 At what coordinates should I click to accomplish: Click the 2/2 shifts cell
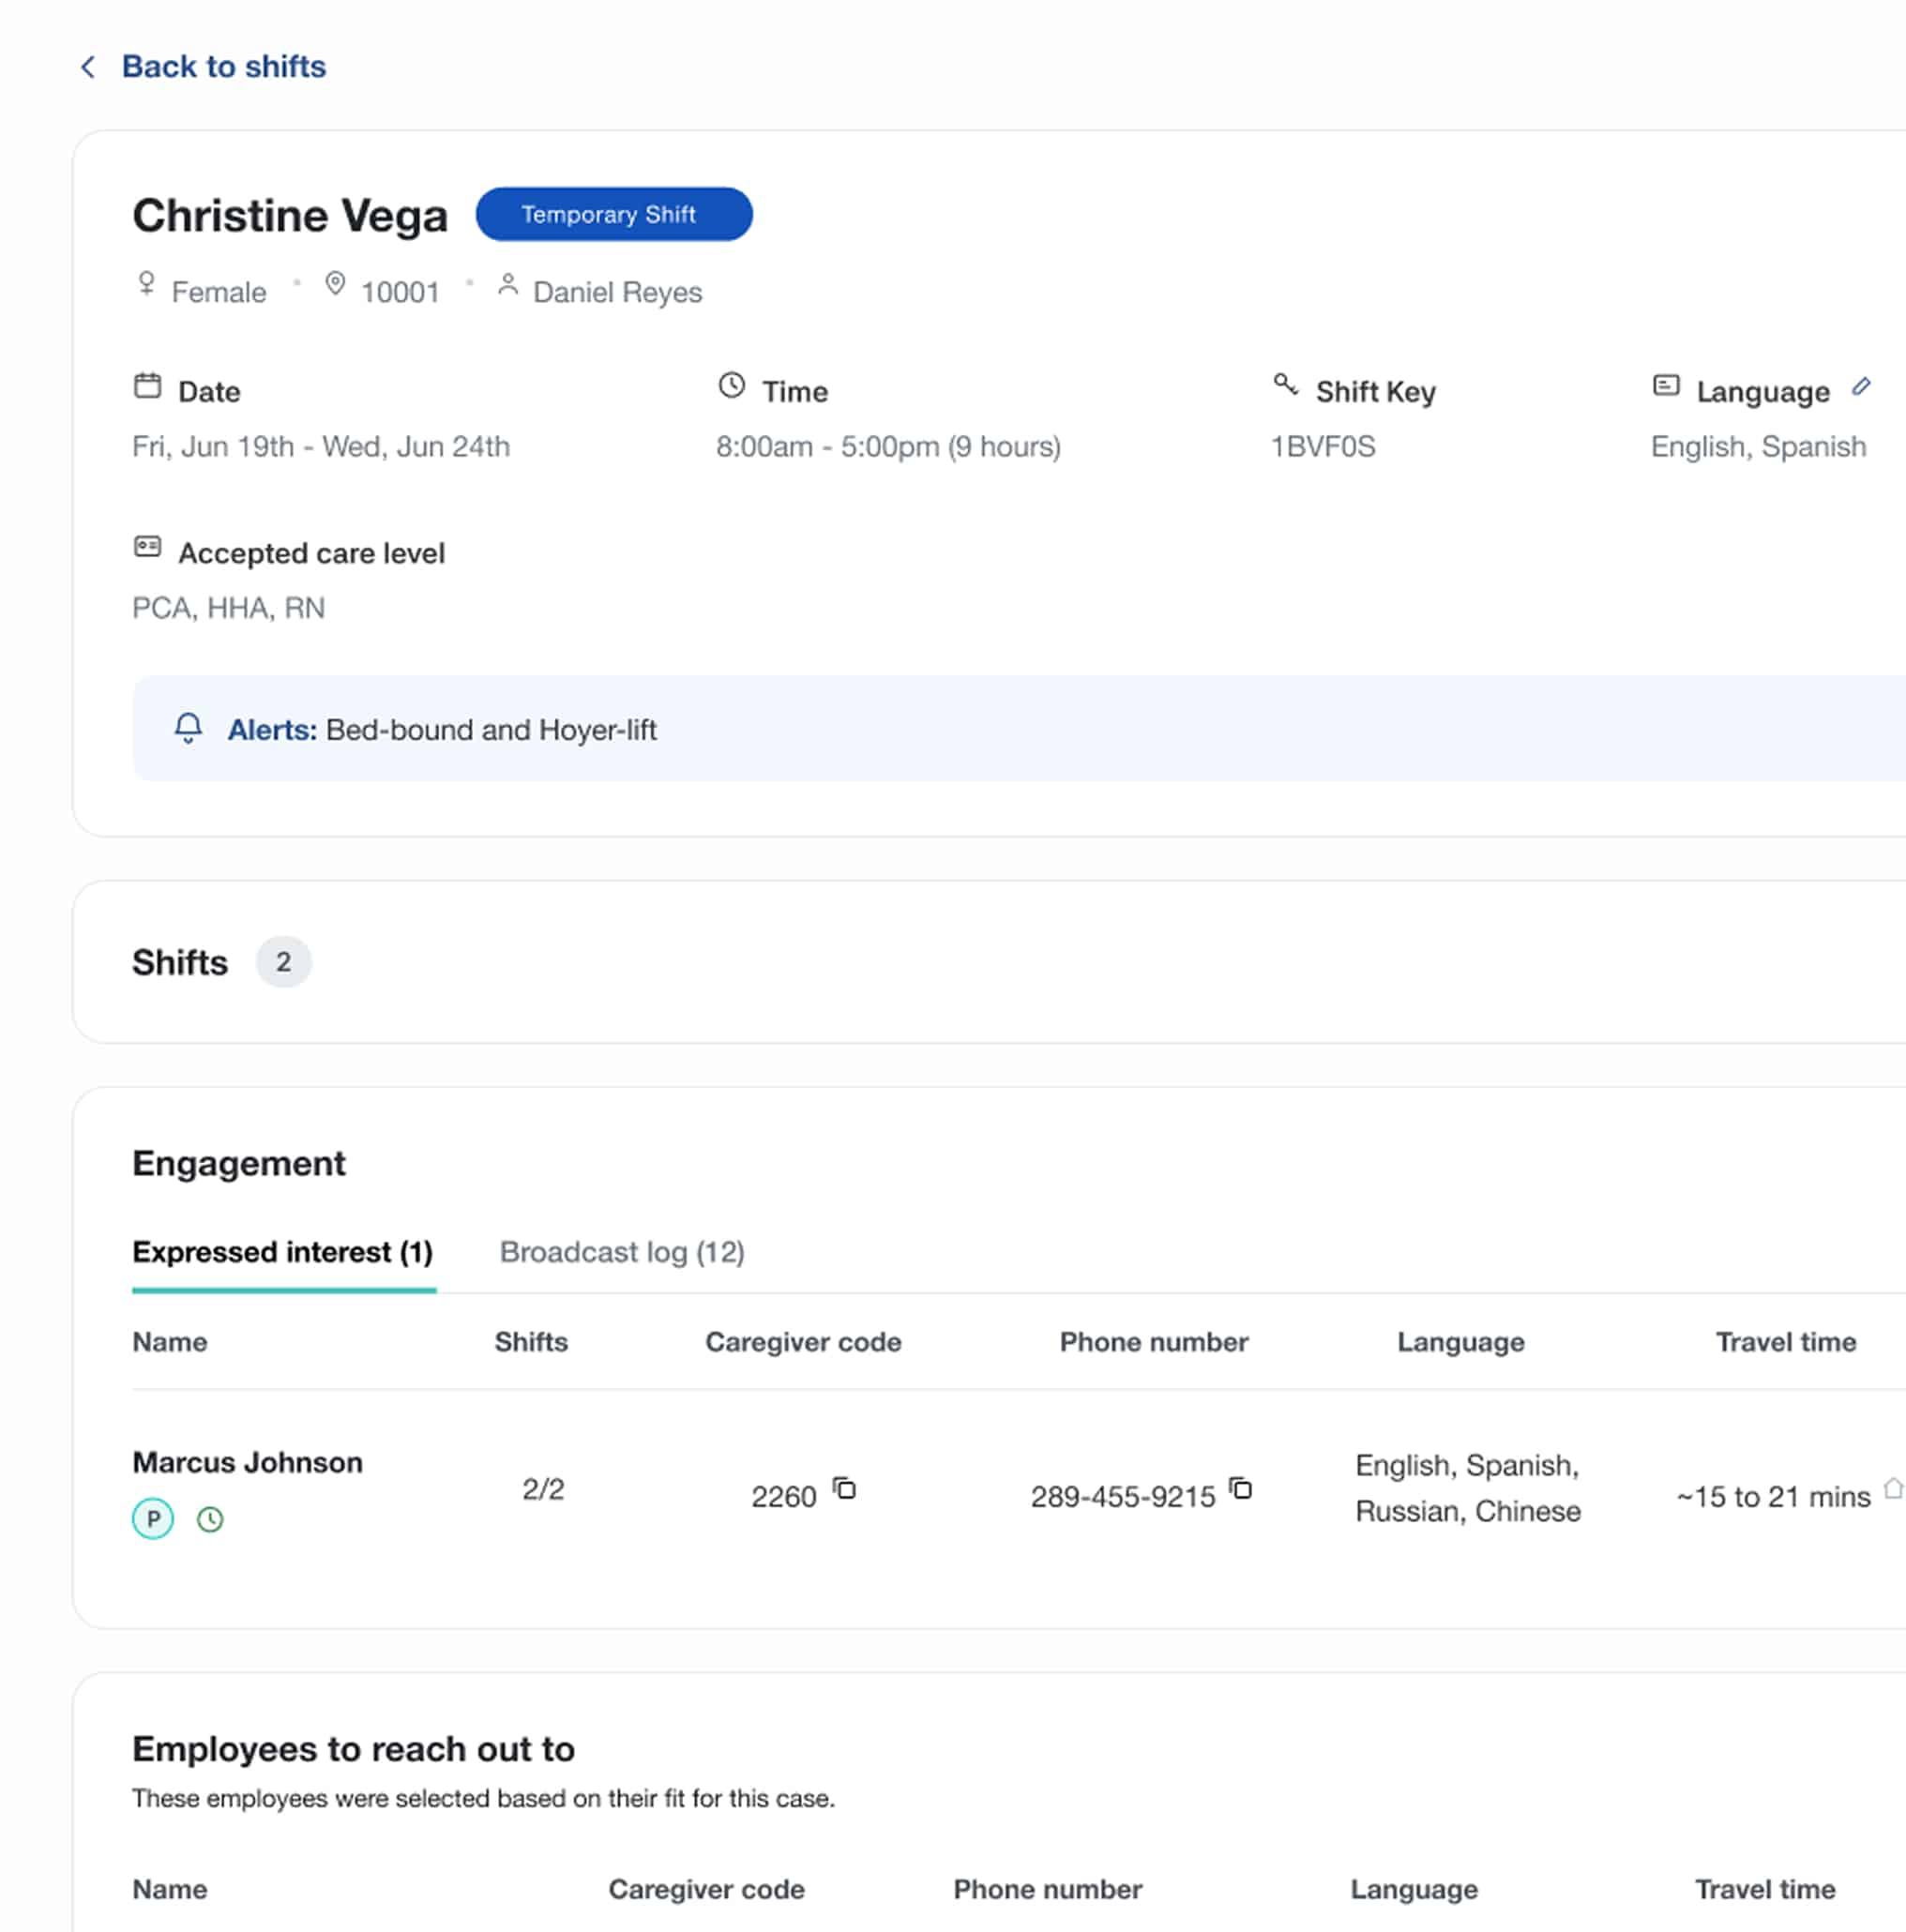point(543,1489)
